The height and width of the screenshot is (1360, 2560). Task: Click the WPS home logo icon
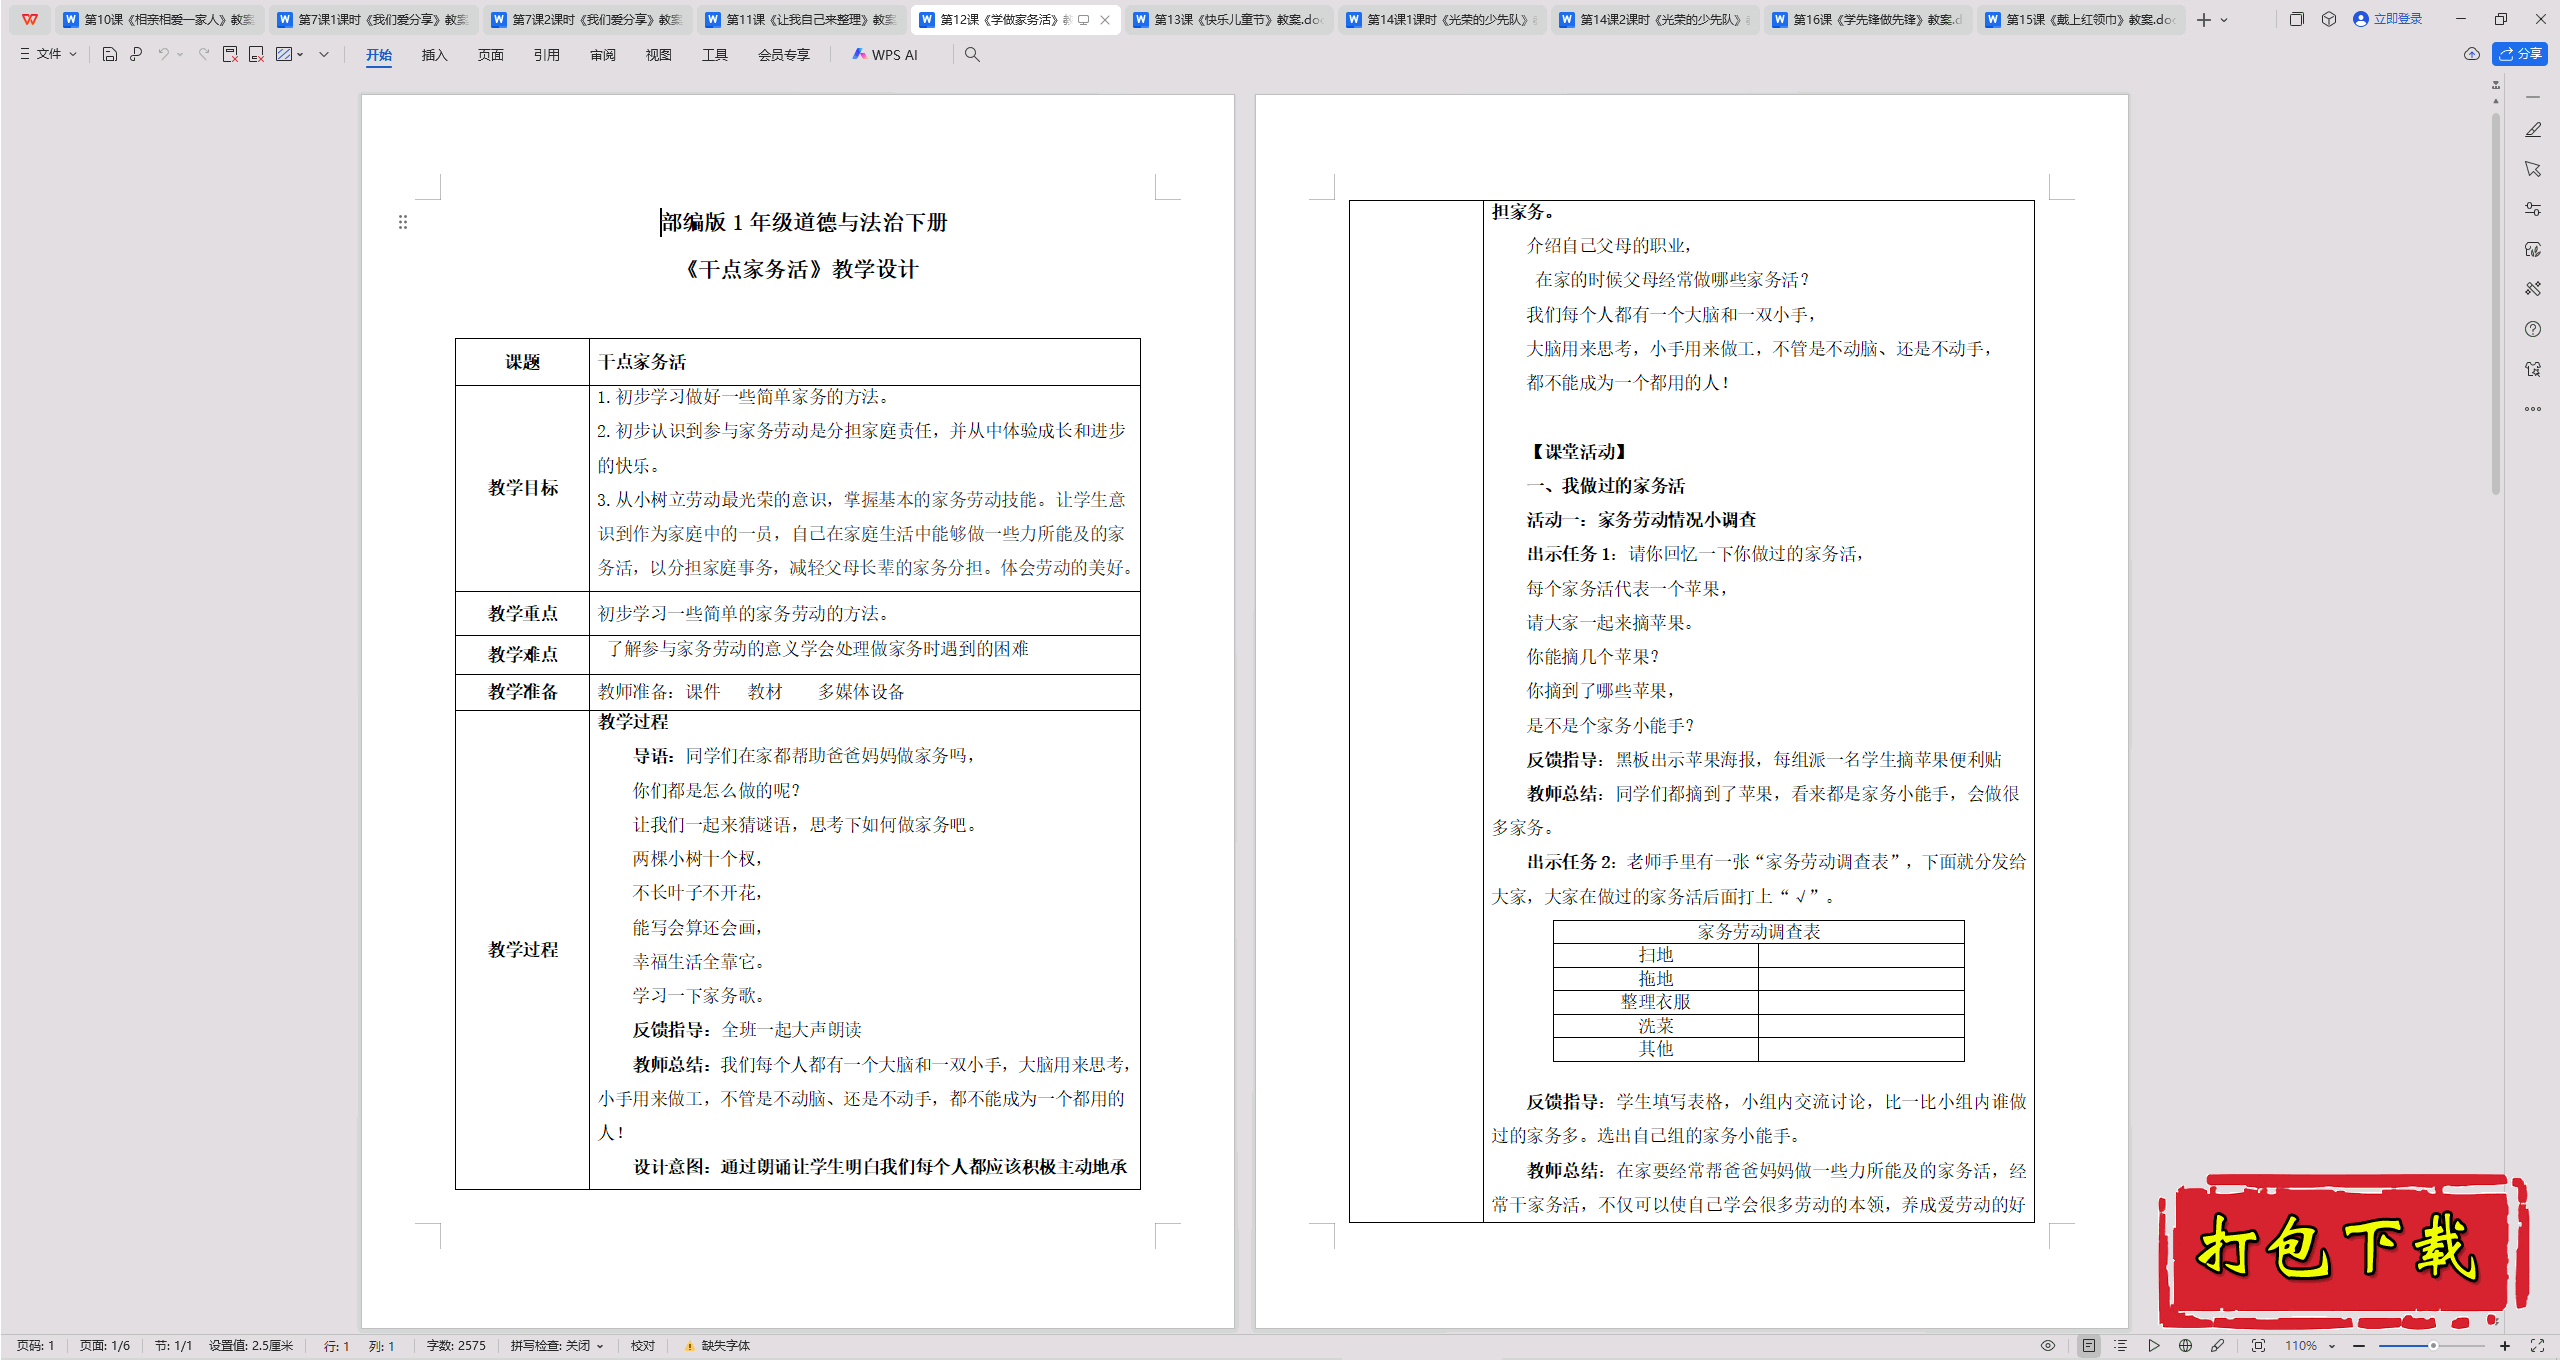tap(30, 19)
